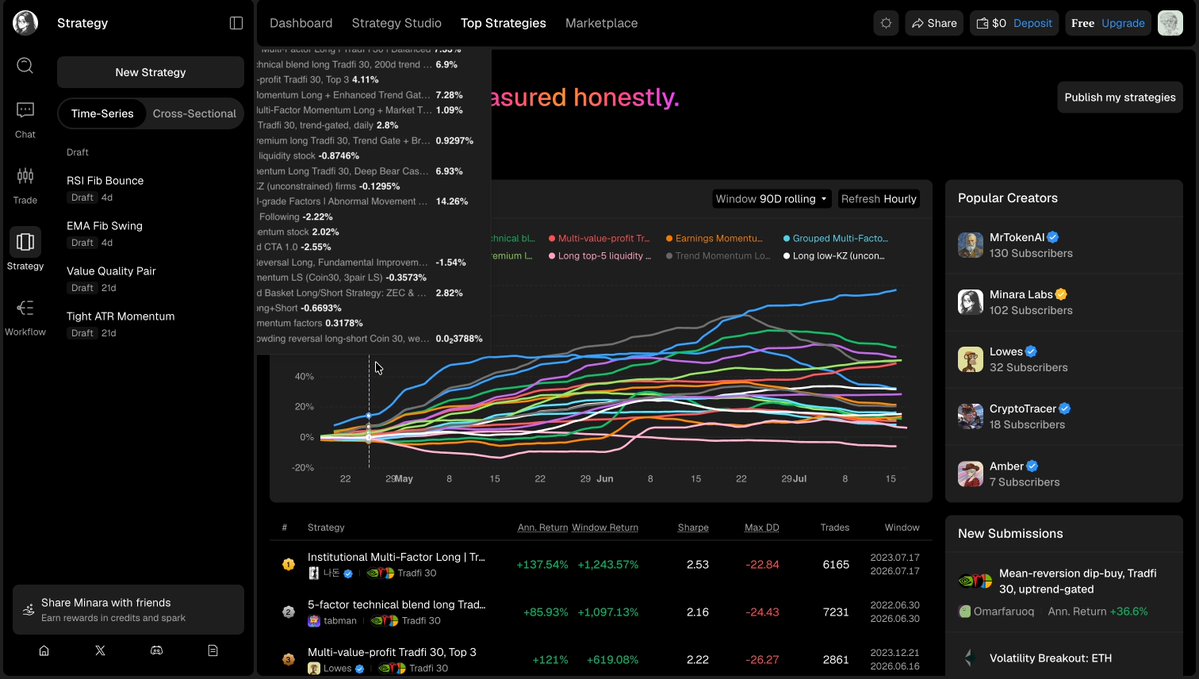Image resolution: width=1199 pixels, height=679 pixels.
Task: Switch to Time-Series strategy mode
Action: click(x=102, y=113)
